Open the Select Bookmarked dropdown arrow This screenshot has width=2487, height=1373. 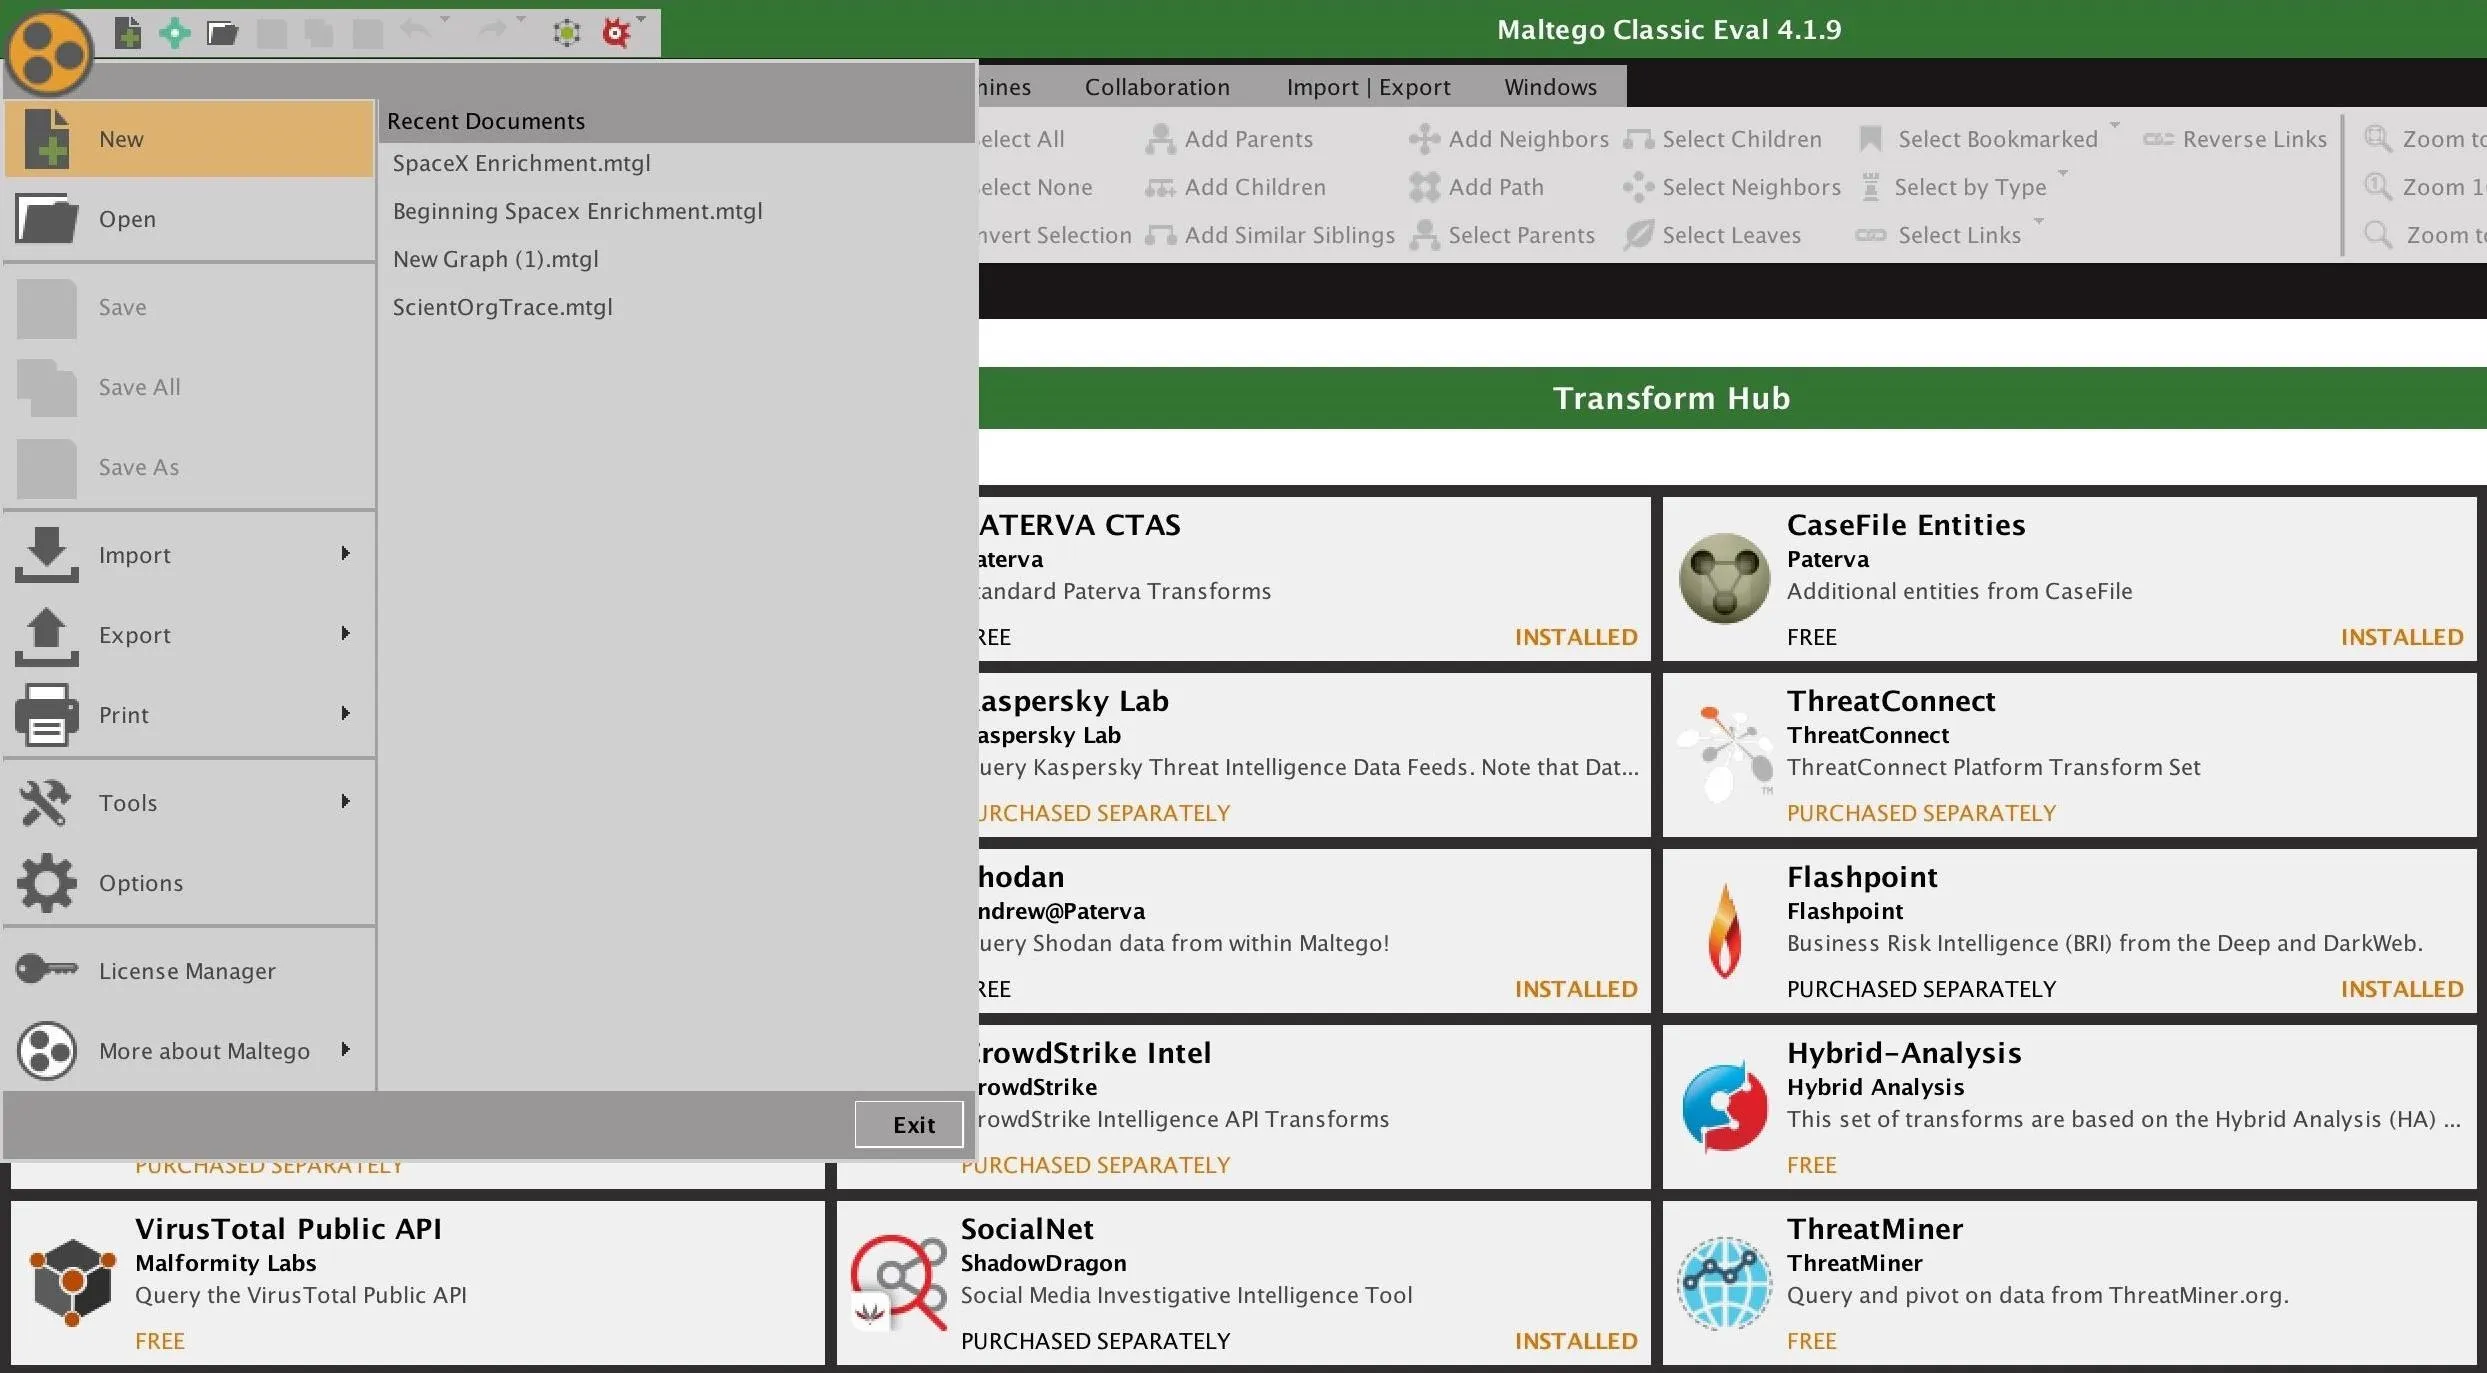2115,126
